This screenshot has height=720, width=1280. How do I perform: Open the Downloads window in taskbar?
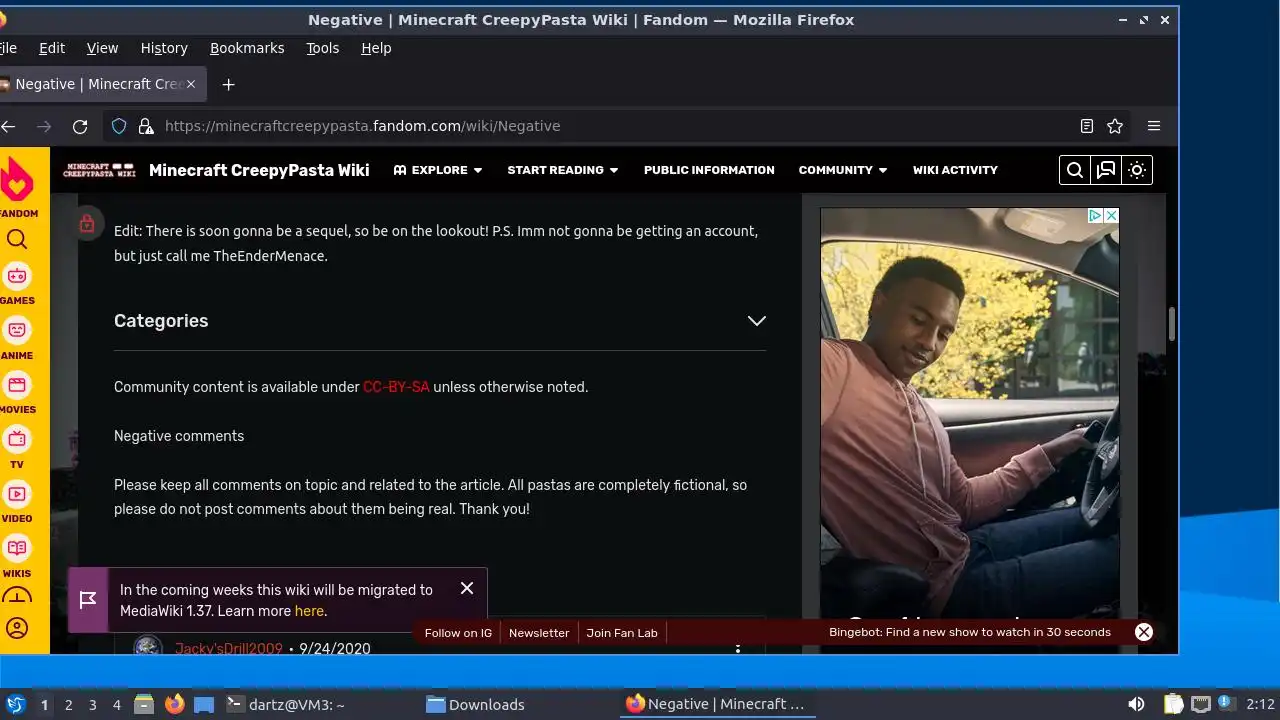475,704
